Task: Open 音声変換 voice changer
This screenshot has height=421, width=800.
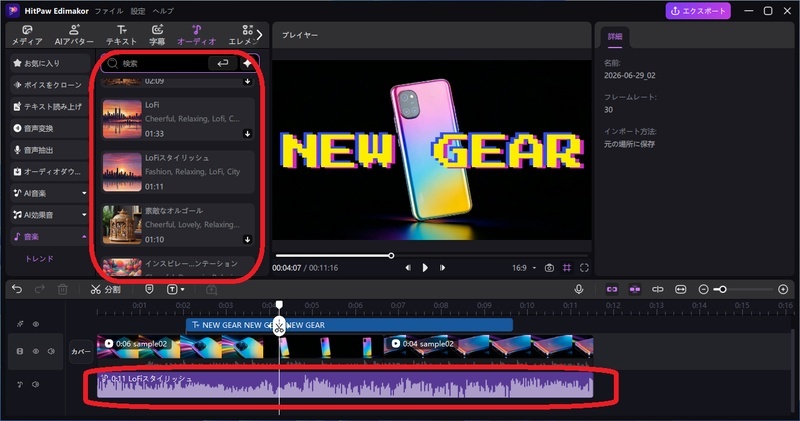Action: click(49, 128)
